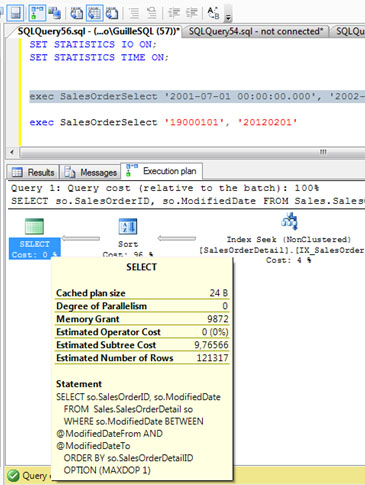
Task: Select Results to Grid output mode
Action: click(94, 13)
